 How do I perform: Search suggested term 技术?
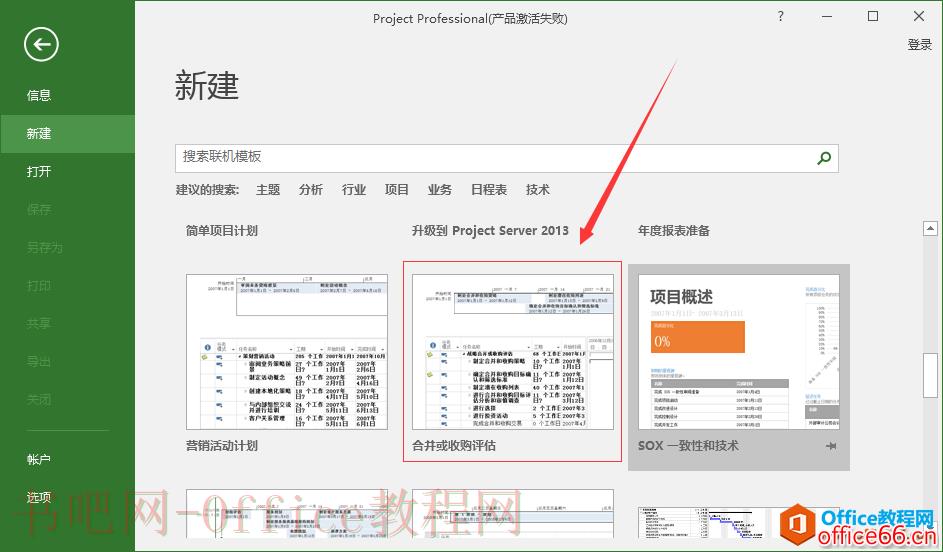pyautogui.click(x=538, y=190)
